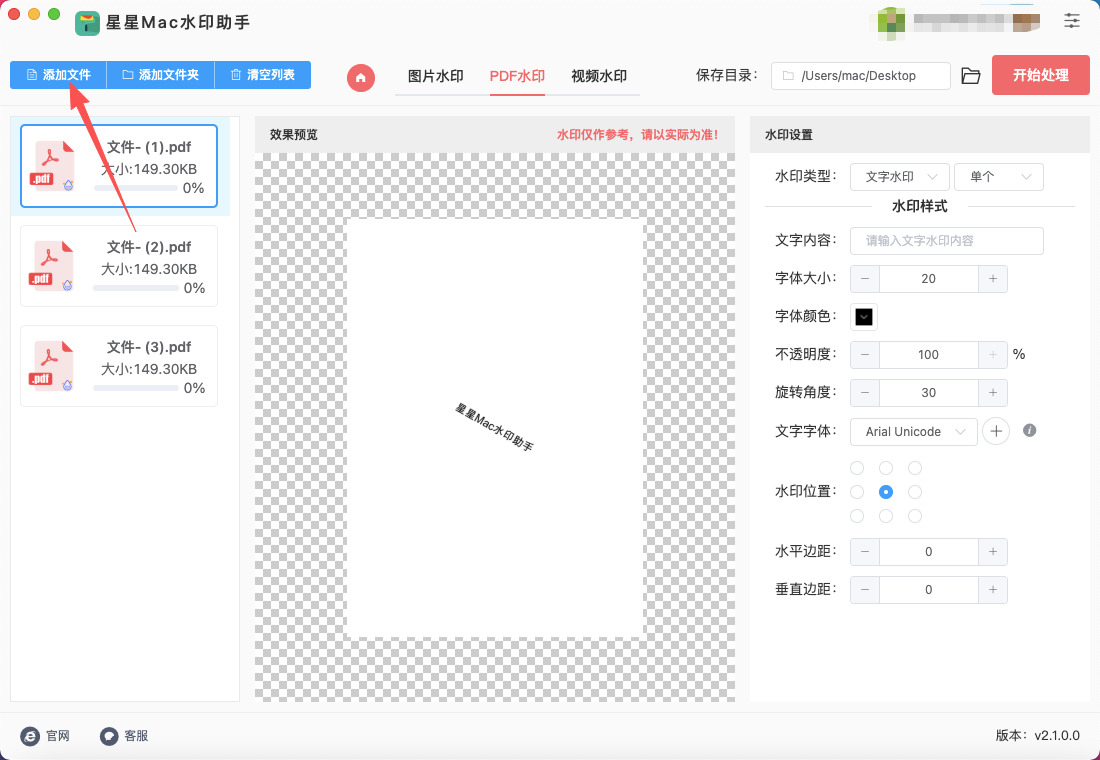Screen dimensions: 1100x760
Task: Add a new font with plus circle
Action: tap(995, 431)
